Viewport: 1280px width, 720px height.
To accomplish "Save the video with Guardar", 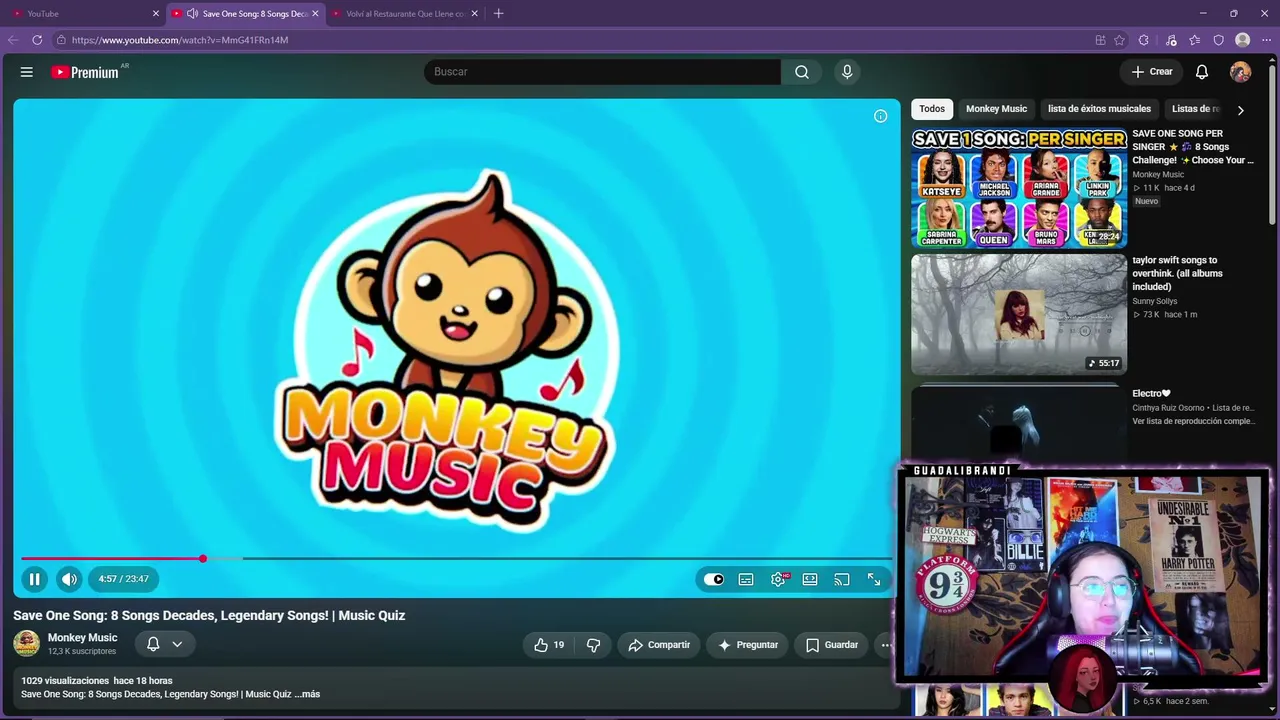I will [x=832, y=645].
